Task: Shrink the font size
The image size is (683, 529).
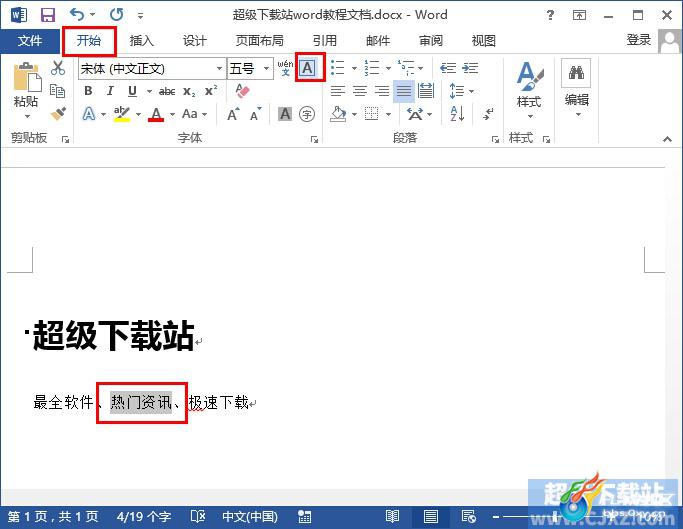Action: click(256, 114)
